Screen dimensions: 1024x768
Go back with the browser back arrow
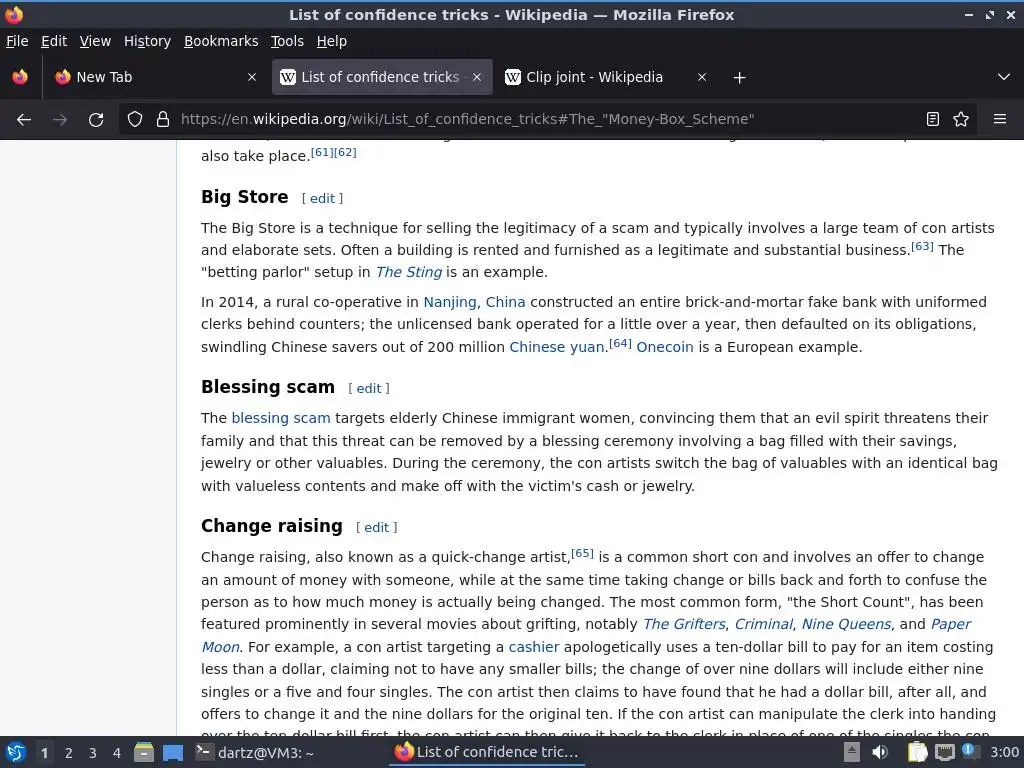(24, 120)
